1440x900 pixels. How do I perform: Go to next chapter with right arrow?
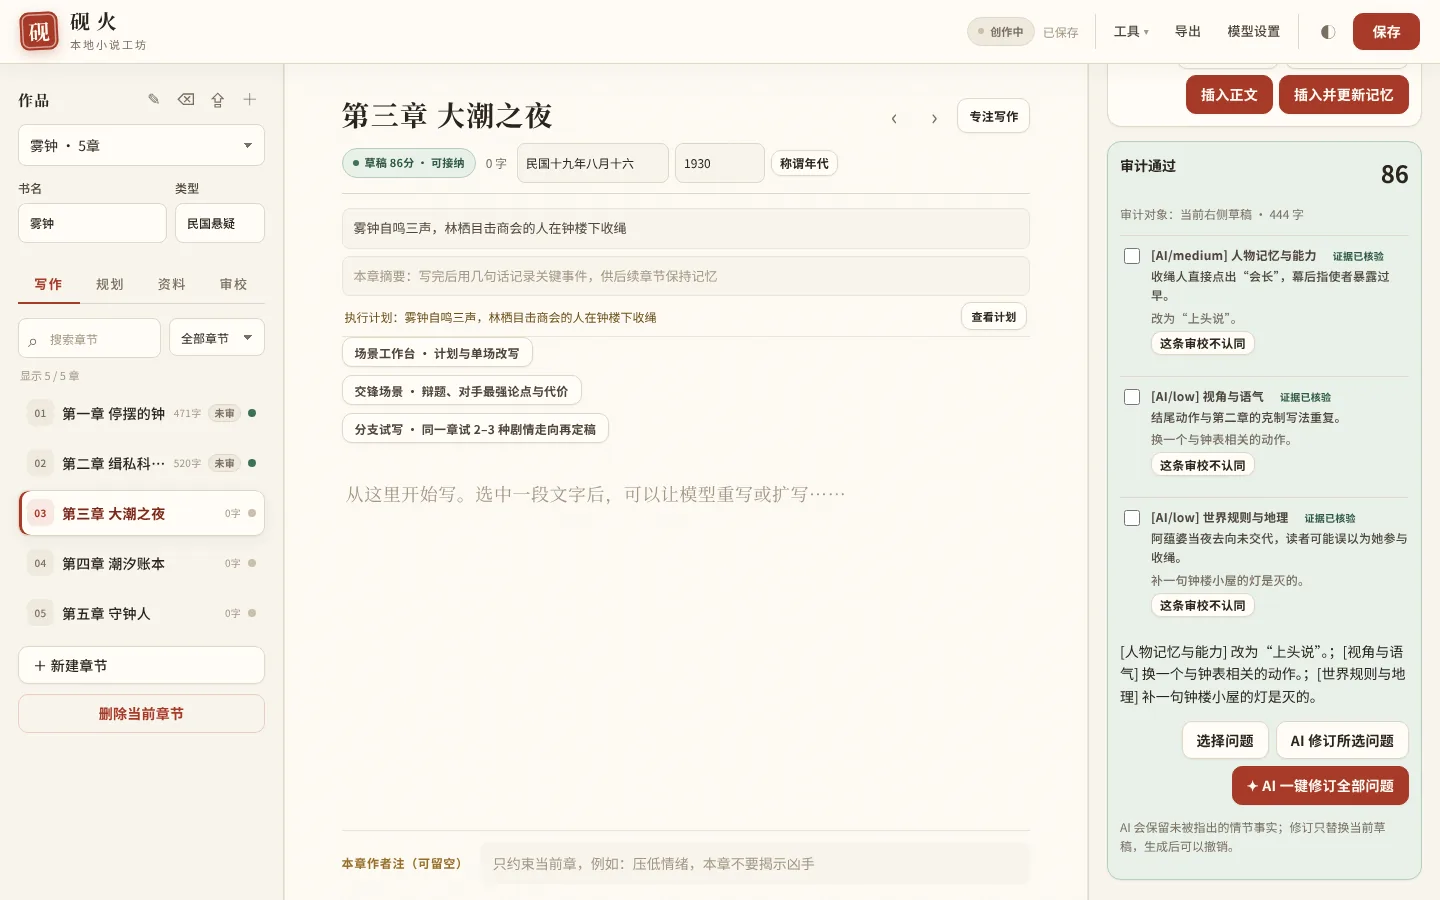pyautogui.click(x=934, y=118)
